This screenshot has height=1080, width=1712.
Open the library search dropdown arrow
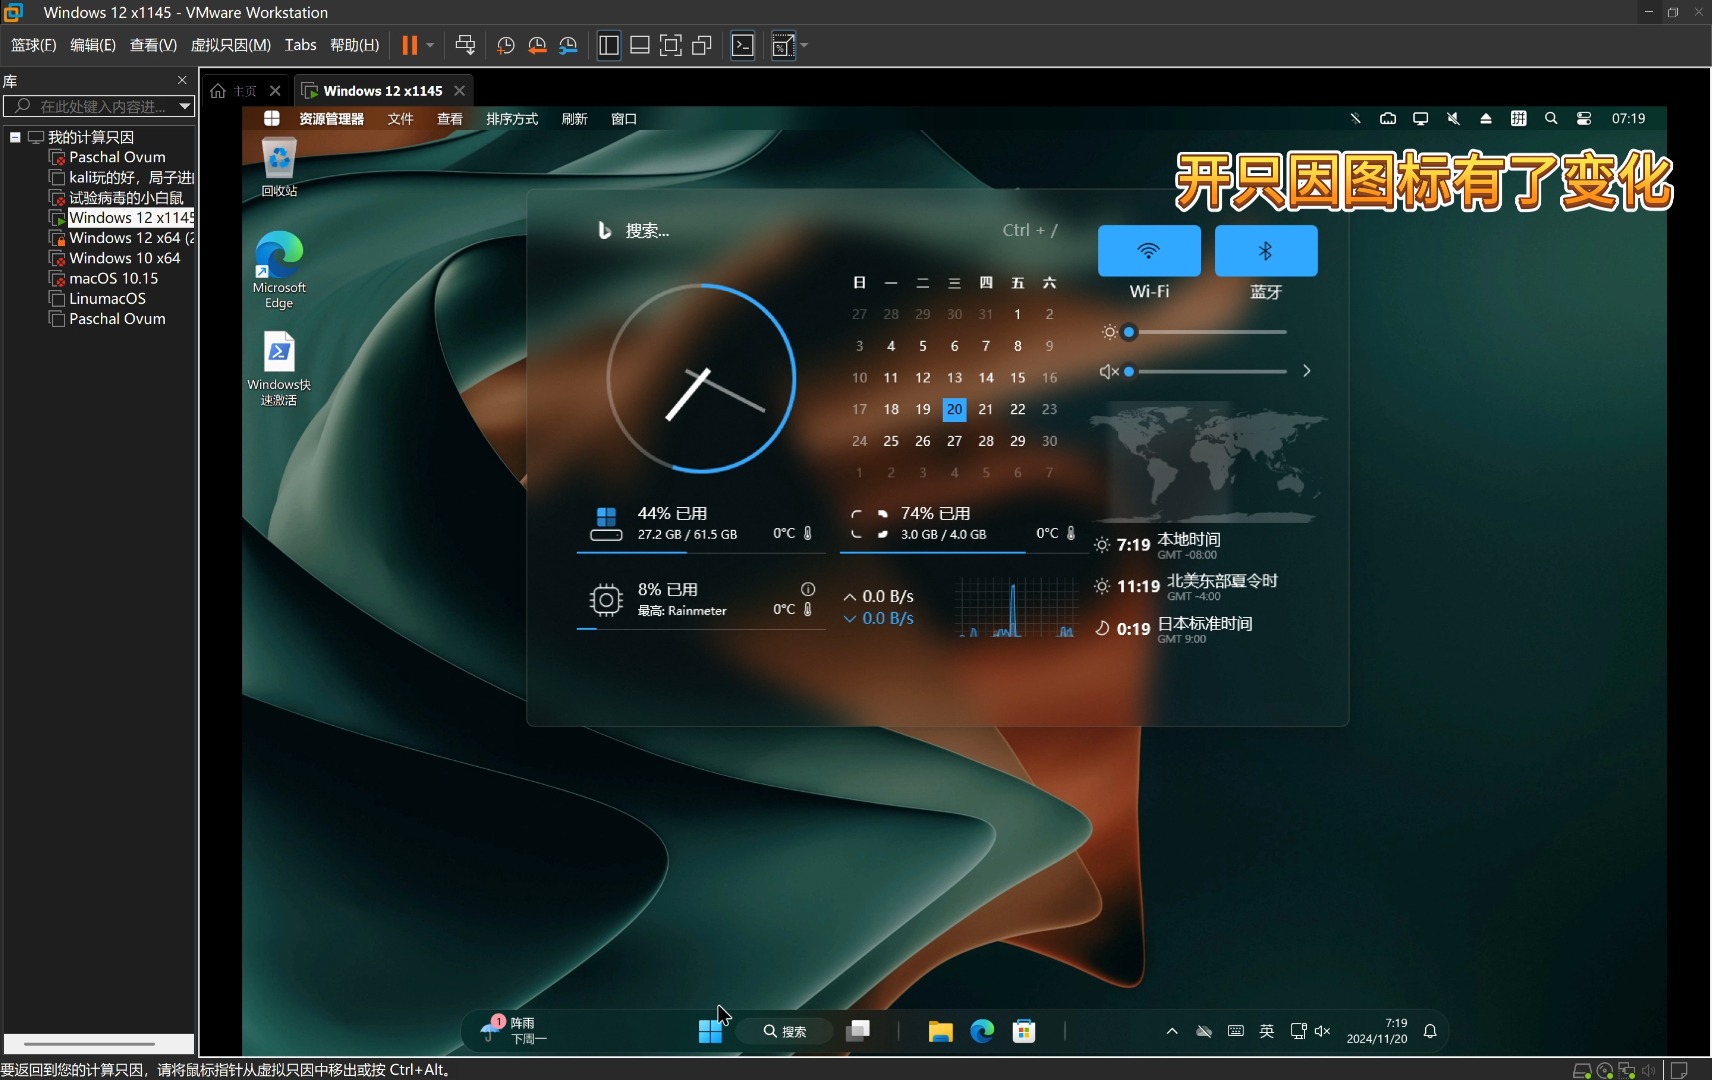[185, 106]
